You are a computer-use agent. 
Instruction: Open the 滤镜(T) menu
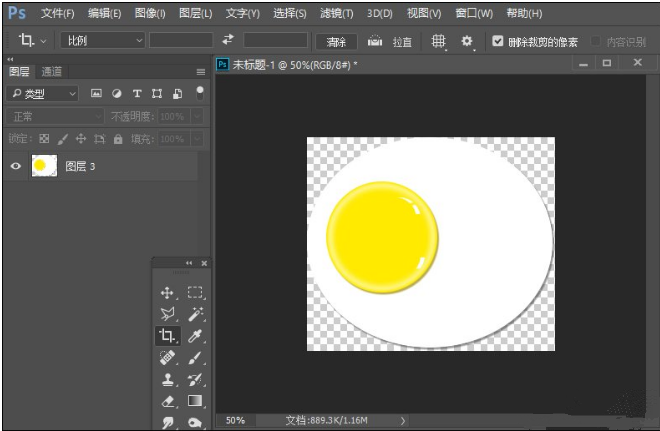(335, 14)
